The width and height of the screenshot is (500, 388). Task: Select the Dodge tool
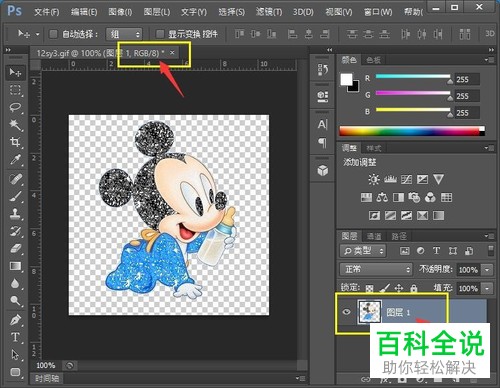pos(15,301)
